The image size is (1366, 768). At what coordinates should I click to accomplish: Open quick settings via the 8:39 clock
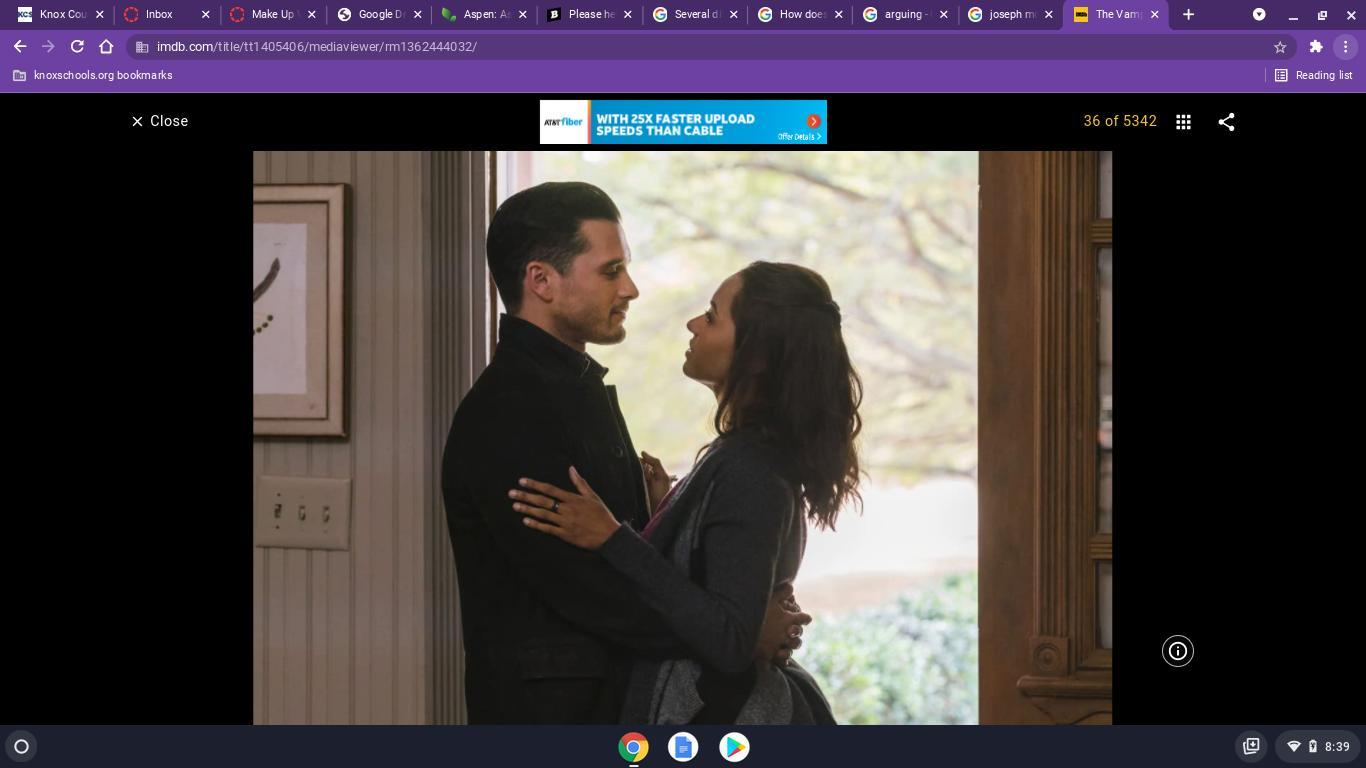click(1337, 747)
